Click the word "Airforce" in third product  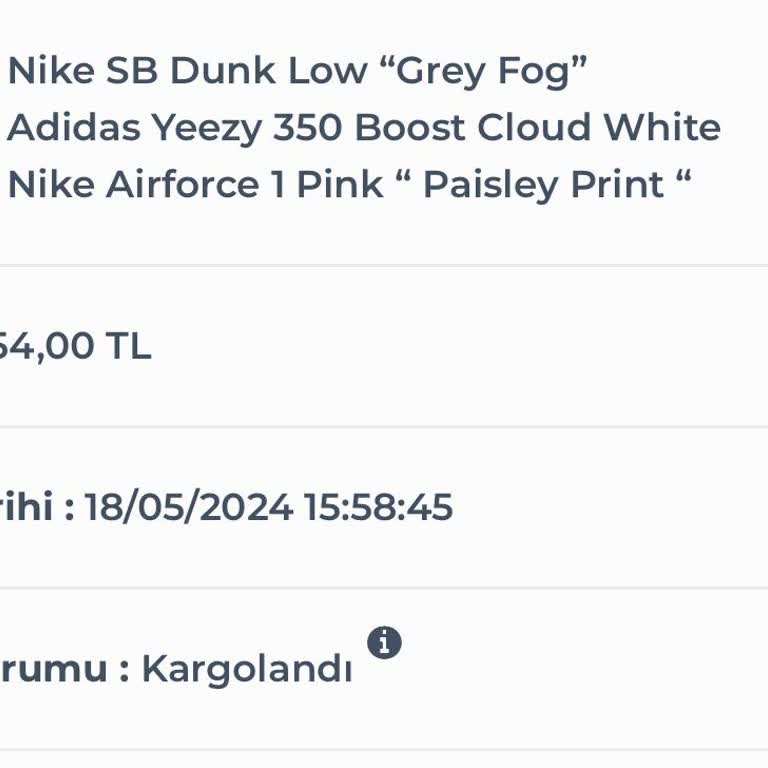tap(184, 185)
